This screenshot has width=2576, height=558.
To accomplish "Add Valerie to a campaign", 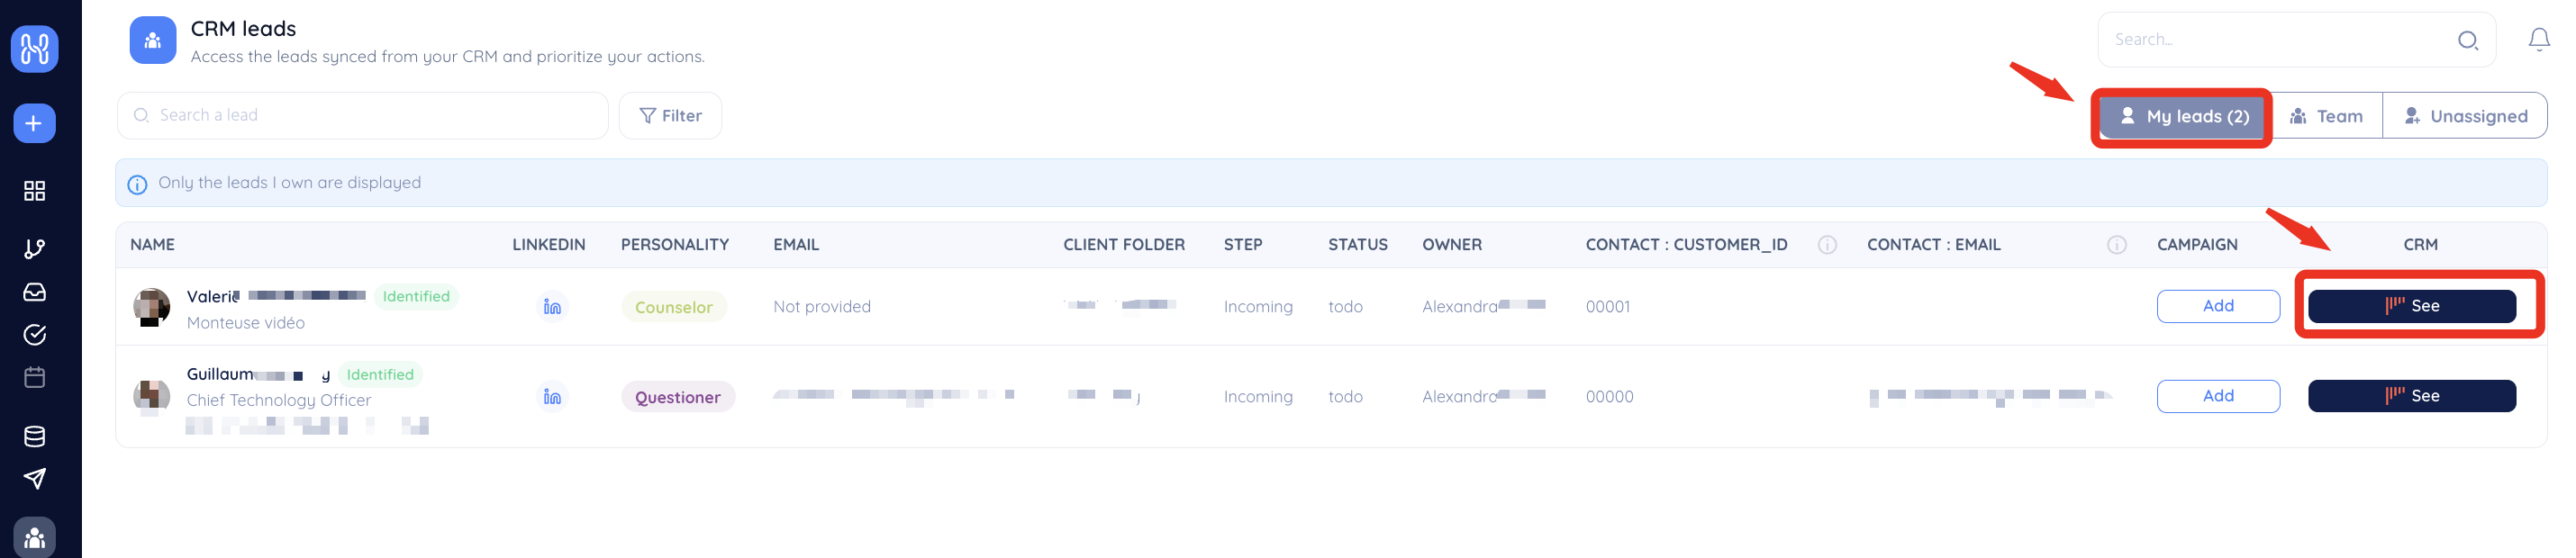I will coord(2217,306).
